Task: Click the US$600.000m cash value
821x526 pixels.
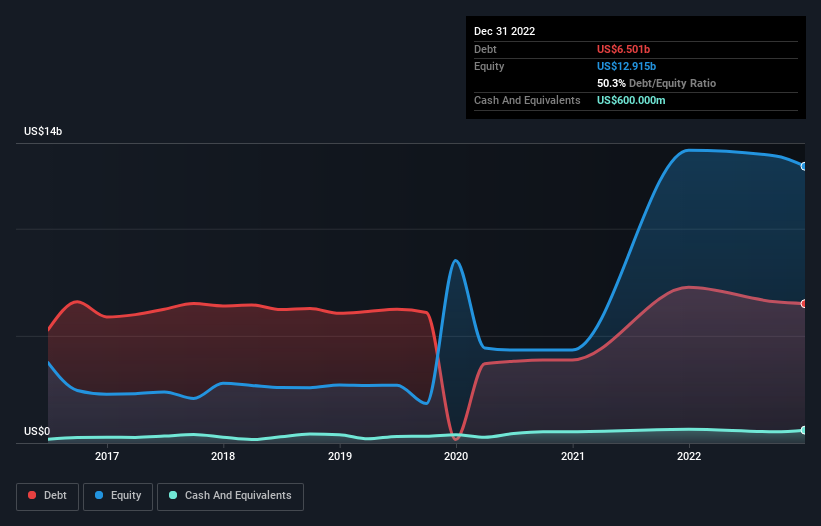Action: click(x=631, y=100)
